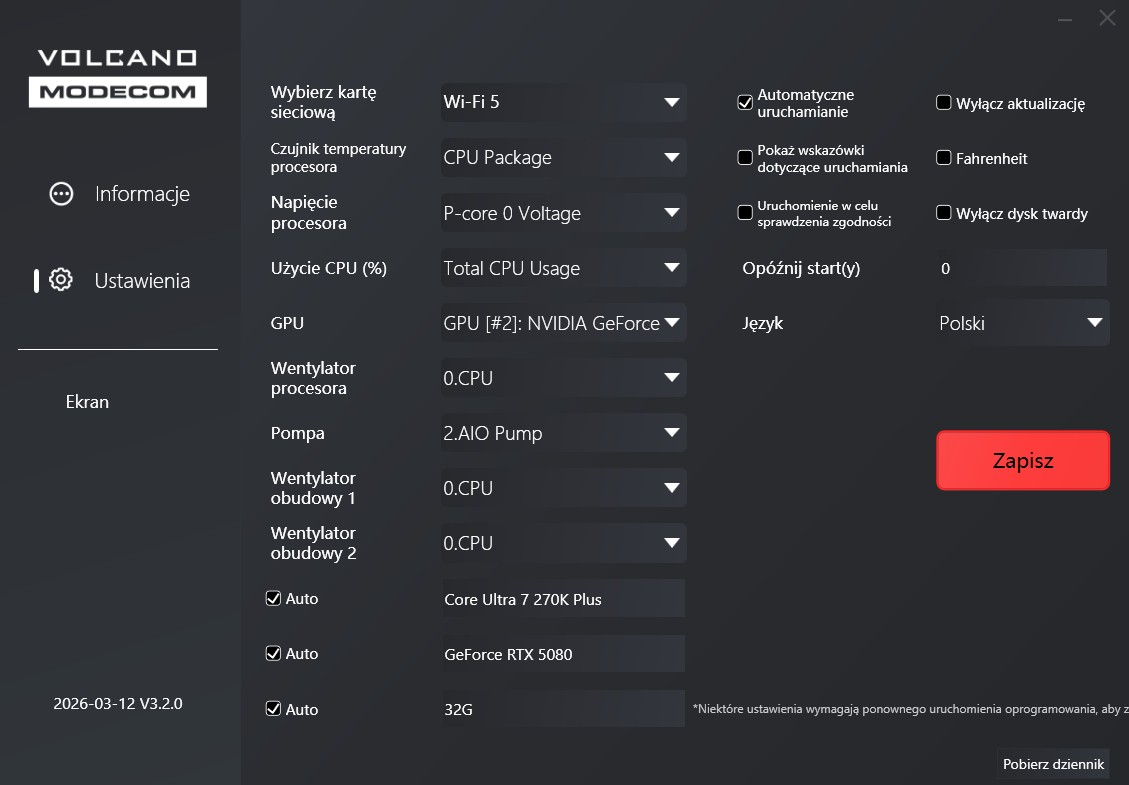Click the Ustawienia gear icon
1129x785 pixels.
tap(61, 281)
